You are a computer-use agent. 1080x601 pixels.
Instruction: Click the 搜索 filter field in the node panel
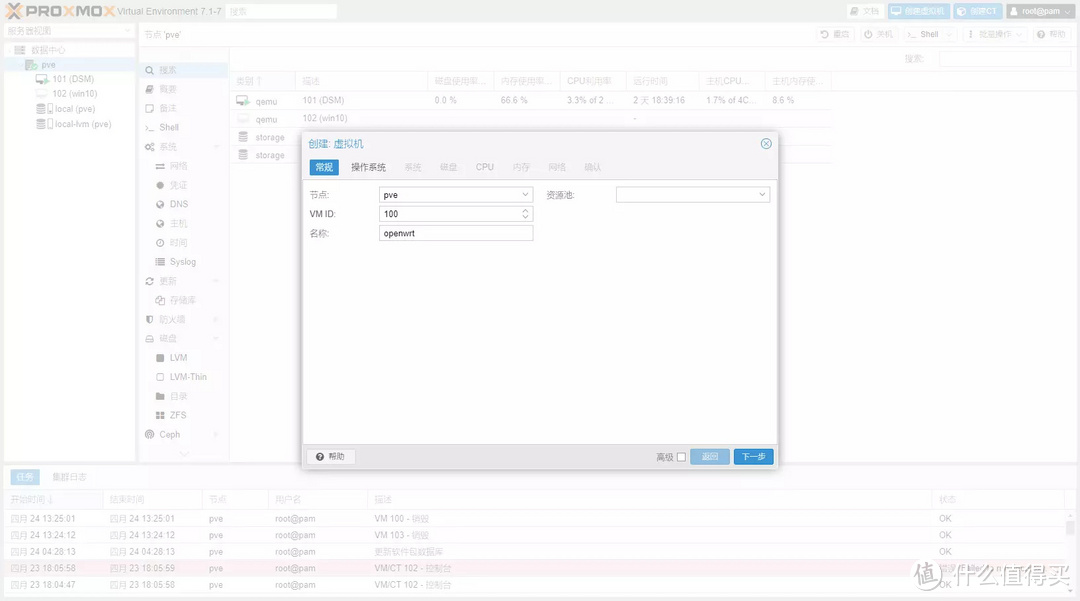[1004, 59]
